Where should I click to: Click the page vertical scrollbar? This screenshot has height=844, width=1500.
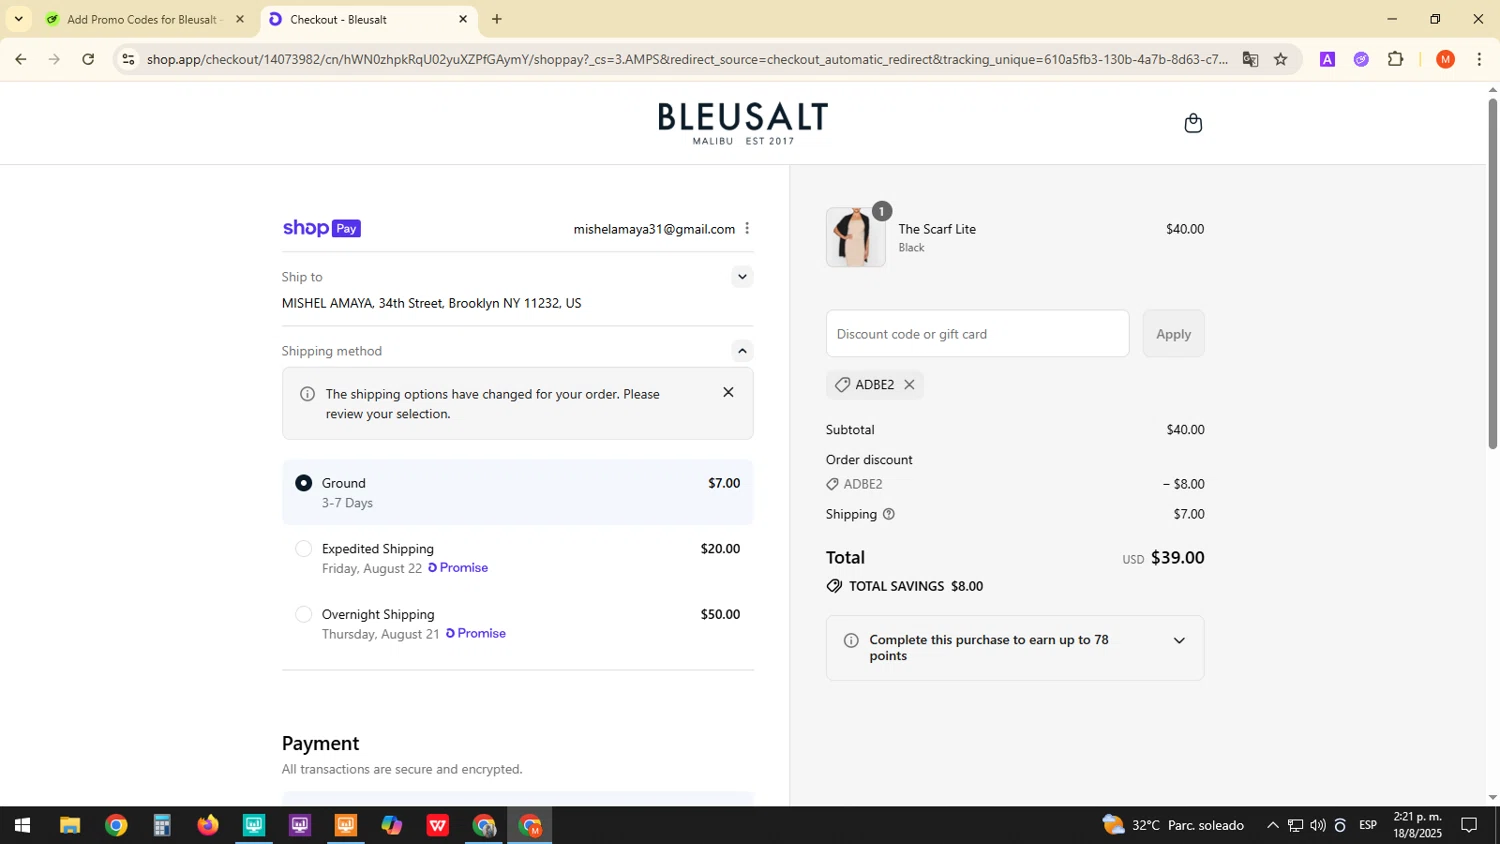[x=1492, y=274]
